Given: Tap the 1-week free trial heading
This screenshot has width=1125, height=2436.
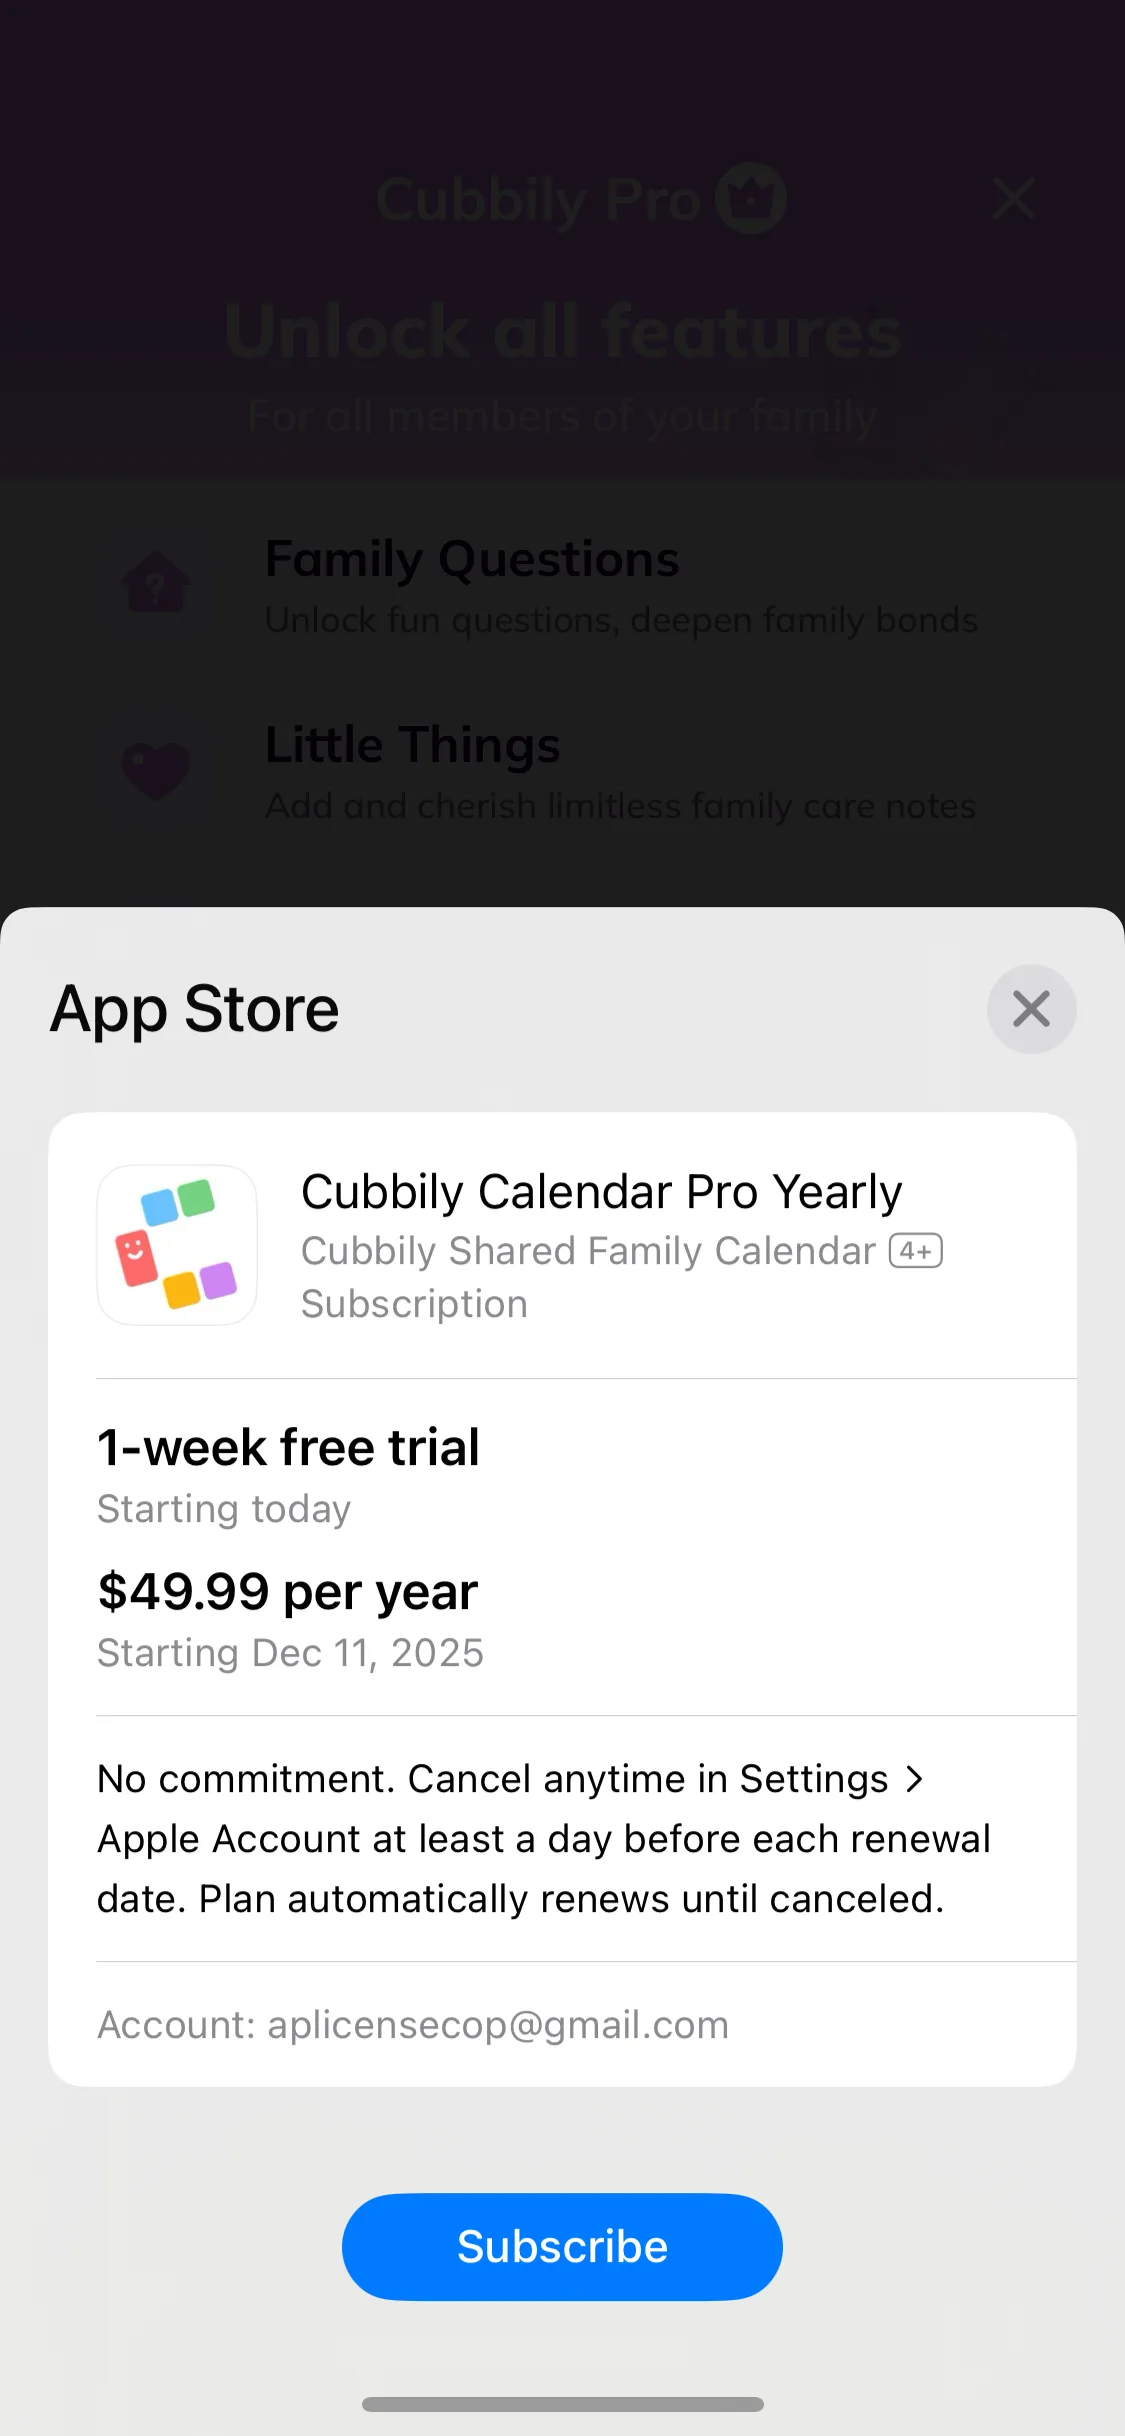Looking at the screenshot, I should [288, 1447].
